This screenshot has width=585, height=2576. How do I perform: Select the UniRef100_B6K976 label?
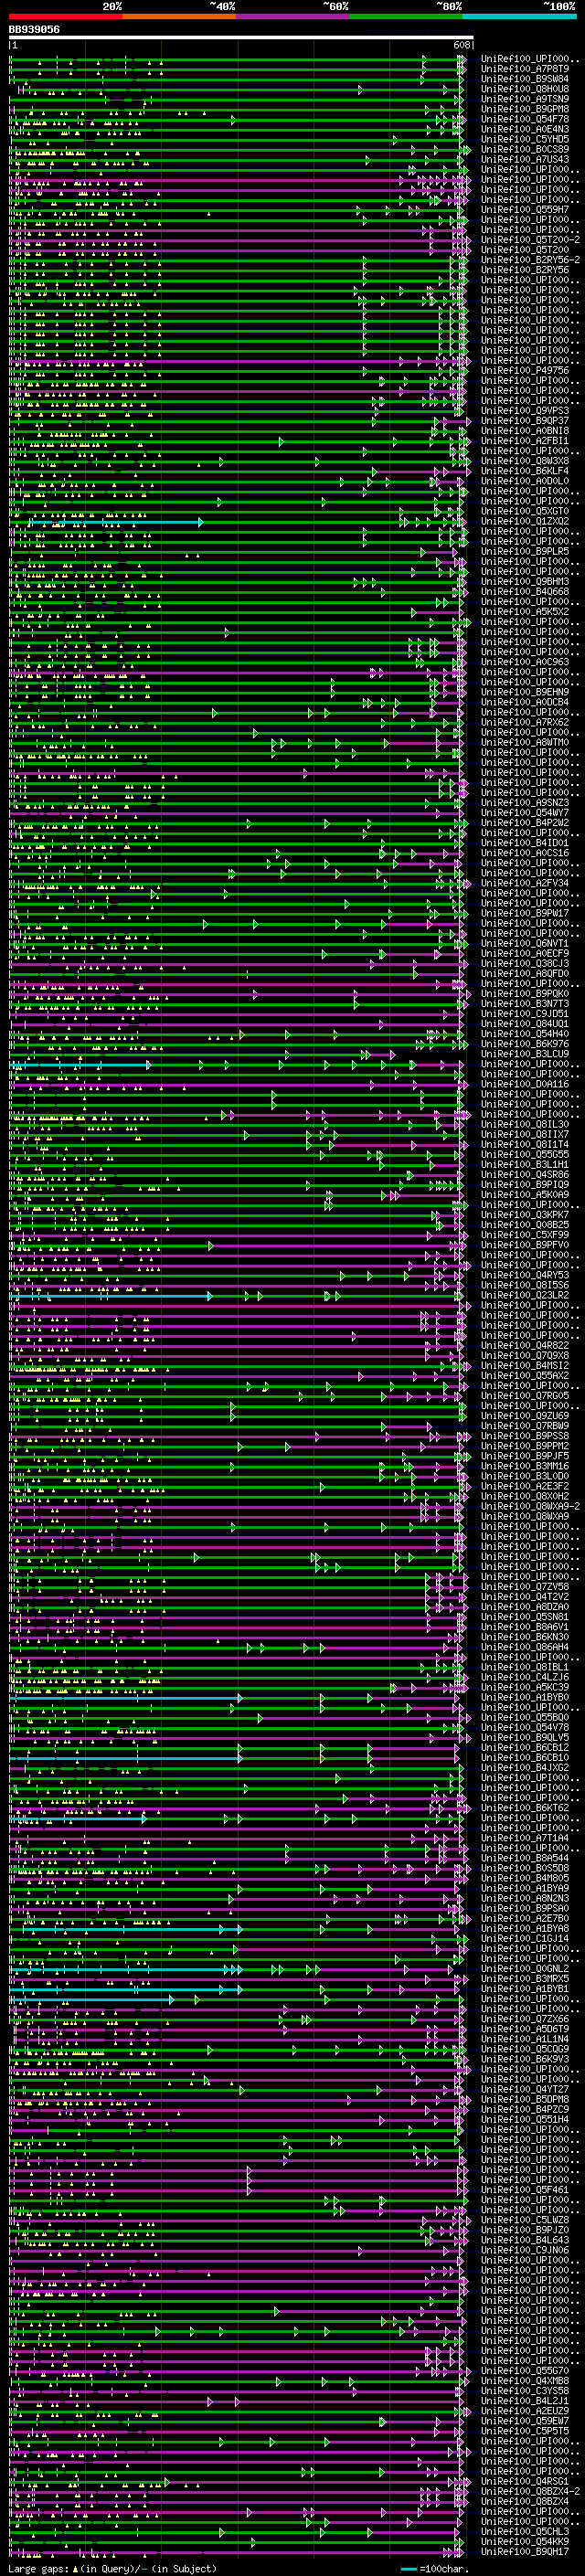(x=525, y=1044)
